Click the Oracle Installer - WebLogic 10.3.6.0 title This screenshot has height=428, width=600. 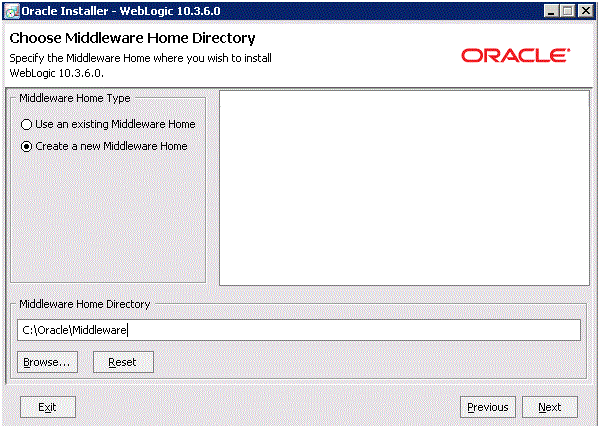(121, 11)
